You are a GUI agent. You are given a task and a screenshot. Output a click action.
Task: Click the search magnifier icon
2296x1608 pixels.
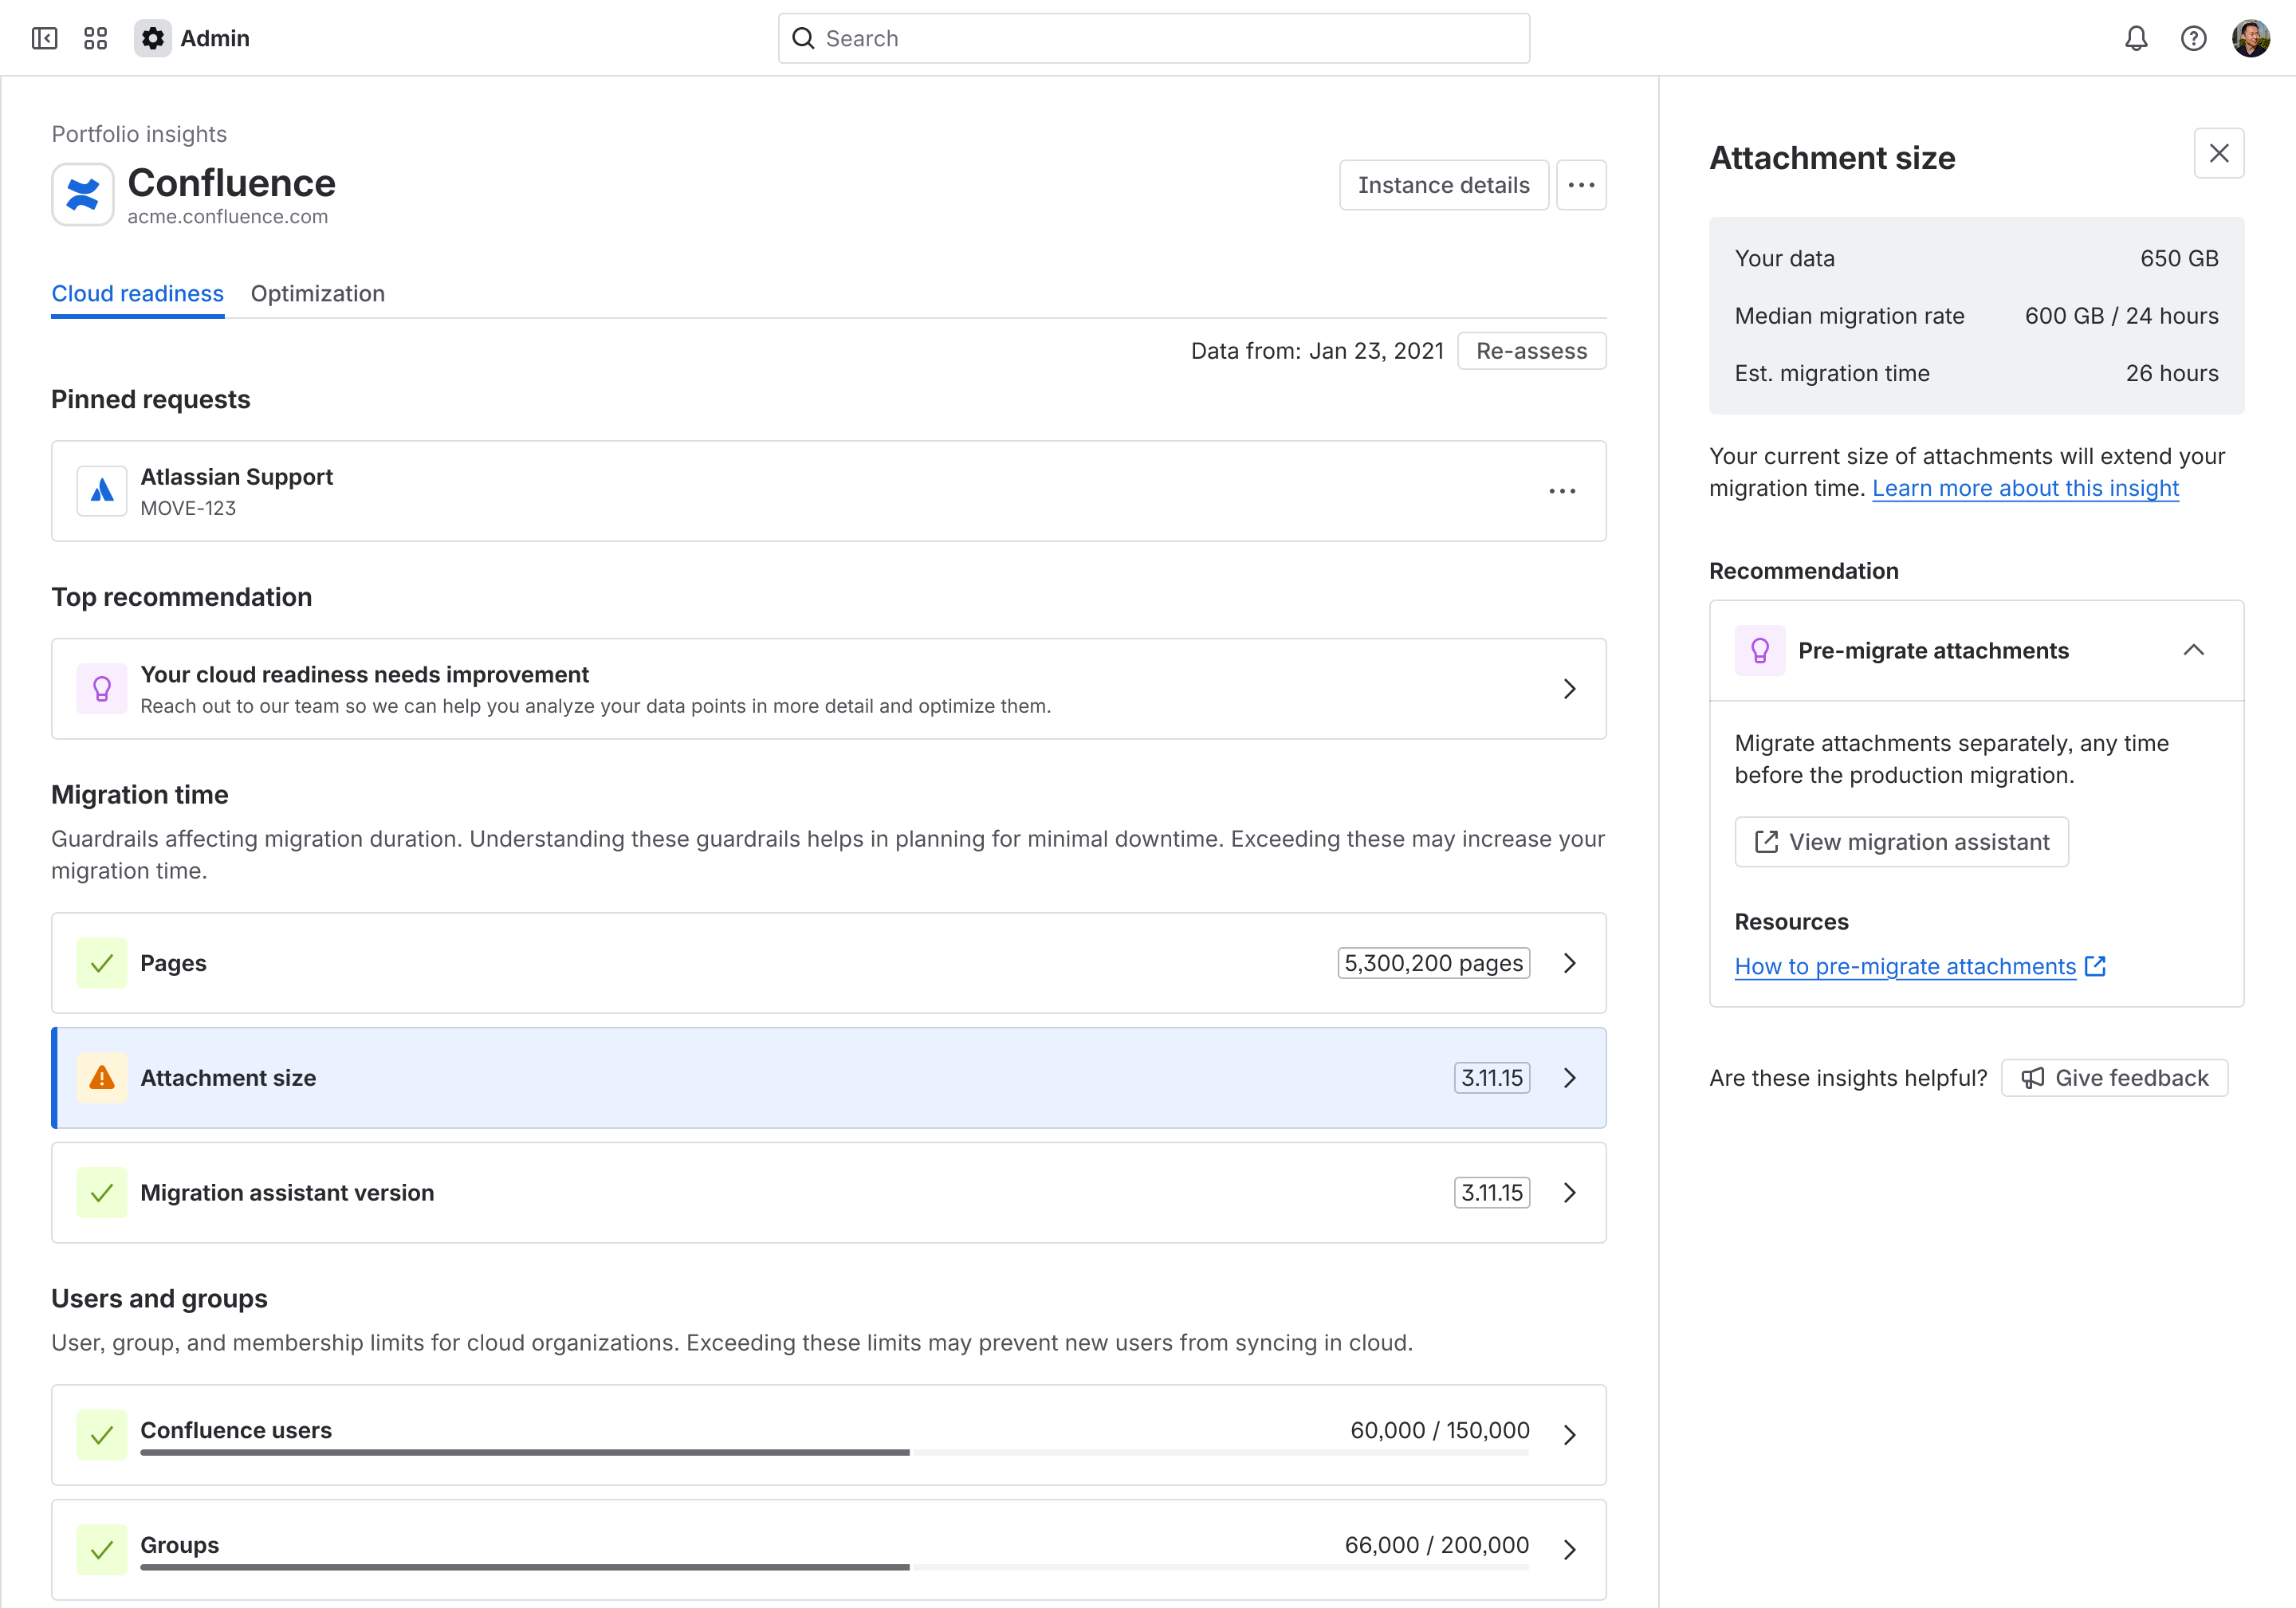coord(804,38)
